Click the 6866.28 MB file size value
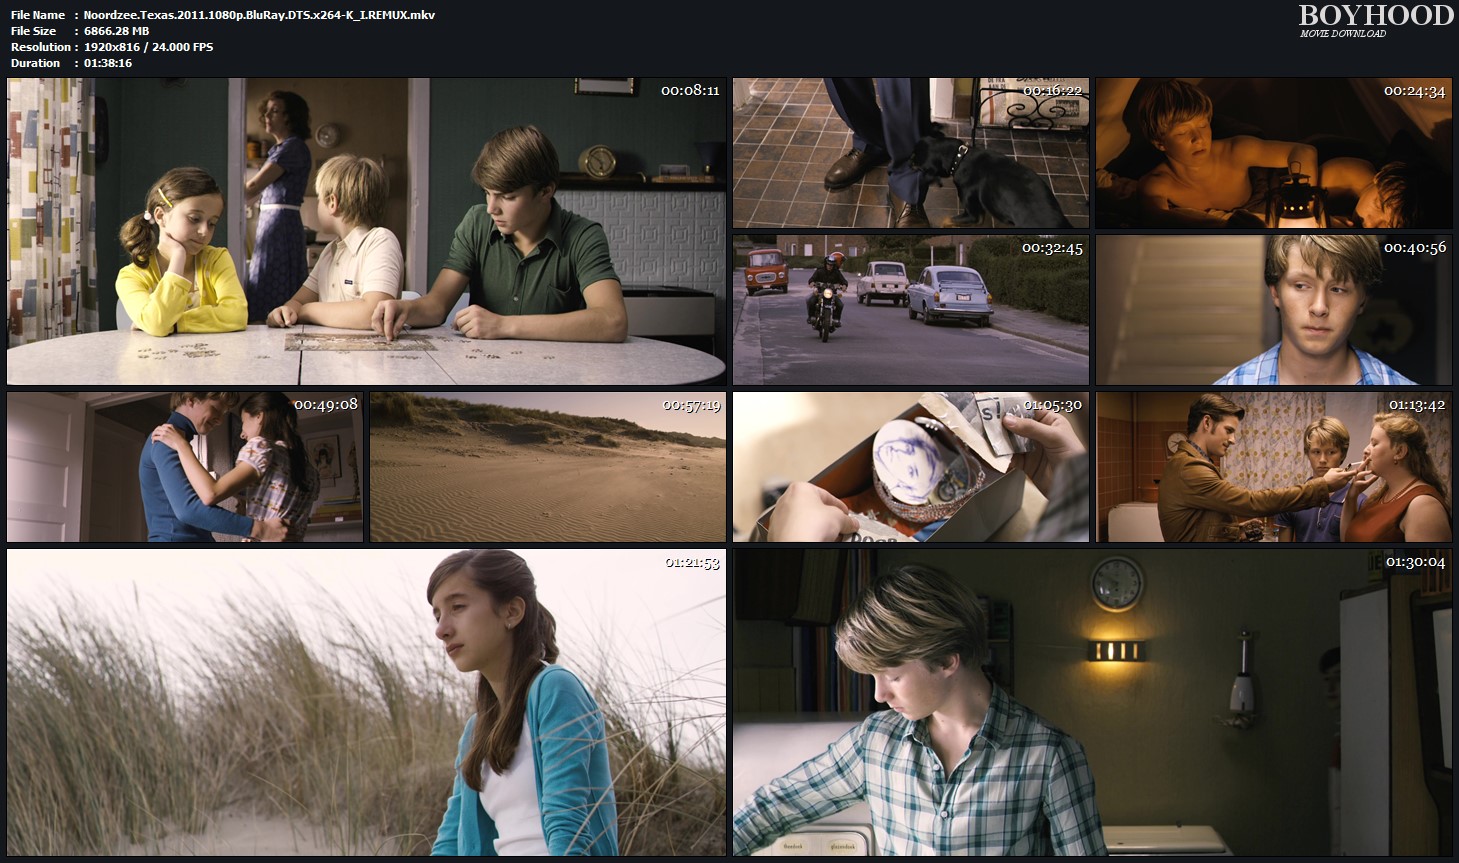1459x863 pixels. [116, 31]
